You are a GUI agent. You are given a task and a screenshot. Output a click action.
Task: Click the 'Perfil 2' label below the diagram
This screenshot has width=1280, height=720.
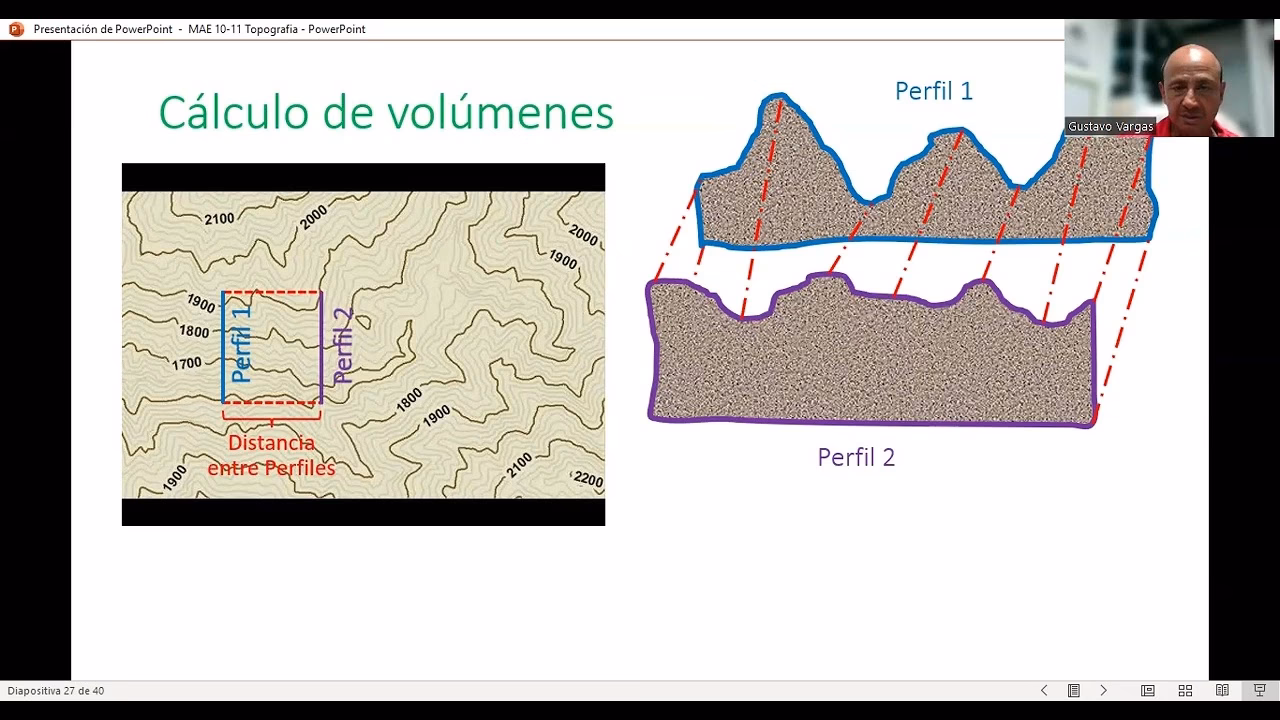point(856,457)
